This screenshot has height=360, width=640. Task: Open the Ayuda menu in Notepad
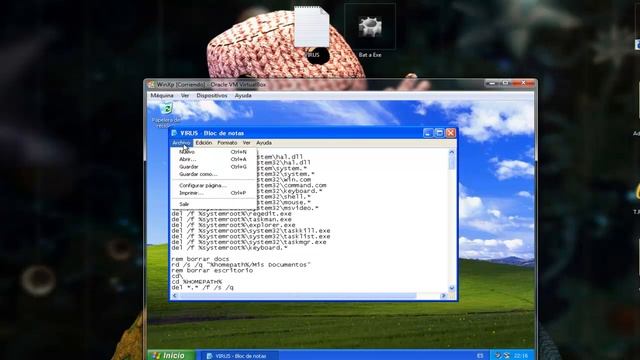coord(264,143)
